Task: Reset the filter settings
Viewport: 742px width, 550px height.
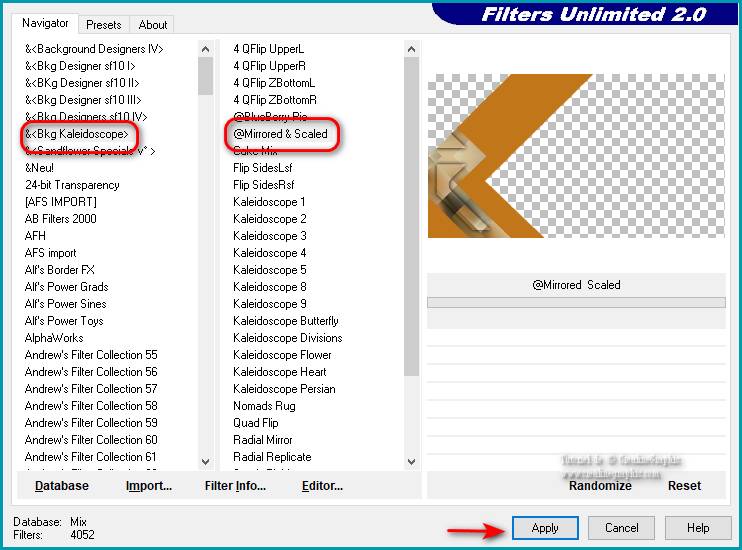Action: click(x=684, y=486)
